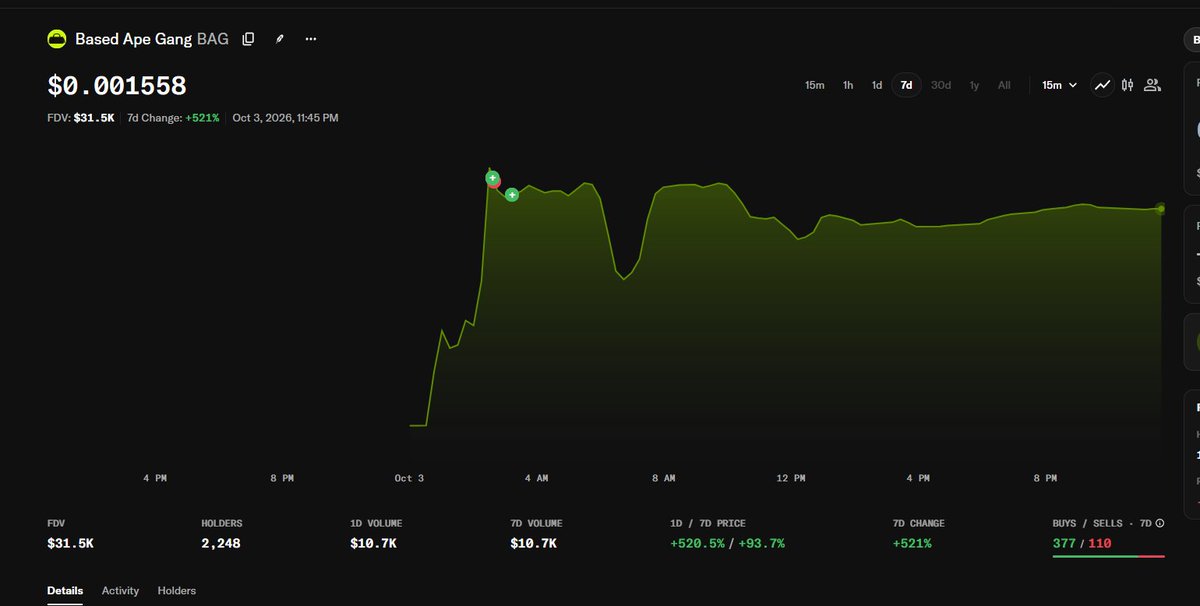Click the 2,248 holders count
The width and height of the screenshot is (1200, 606).
221,544
